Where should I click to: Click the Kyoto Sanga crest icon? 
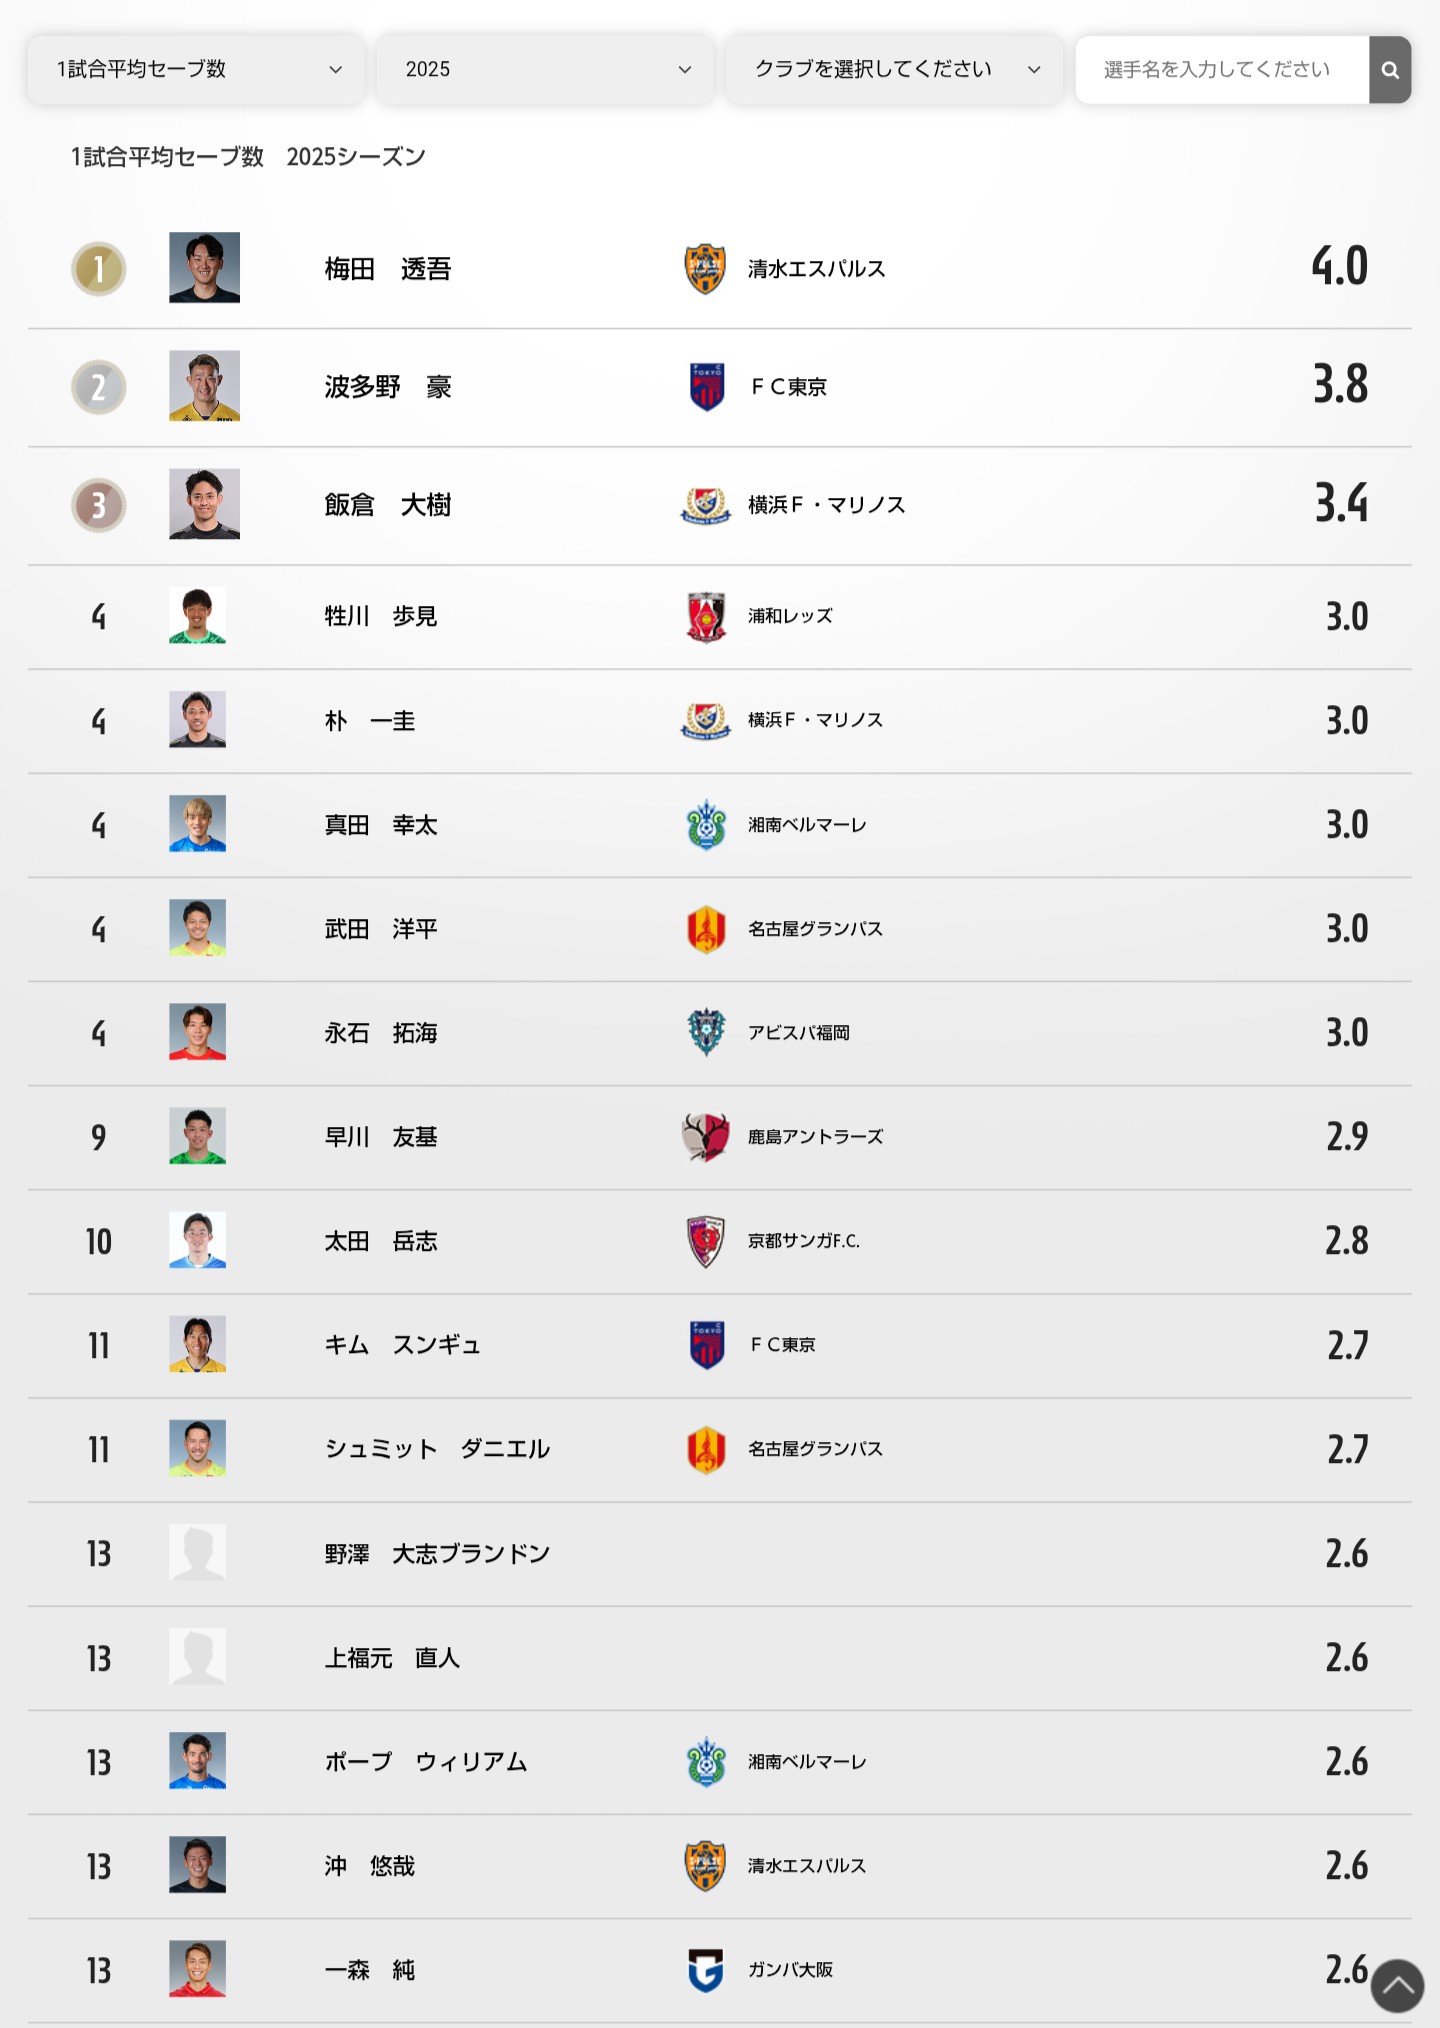pyautogui.click(x=706, y=1241)
